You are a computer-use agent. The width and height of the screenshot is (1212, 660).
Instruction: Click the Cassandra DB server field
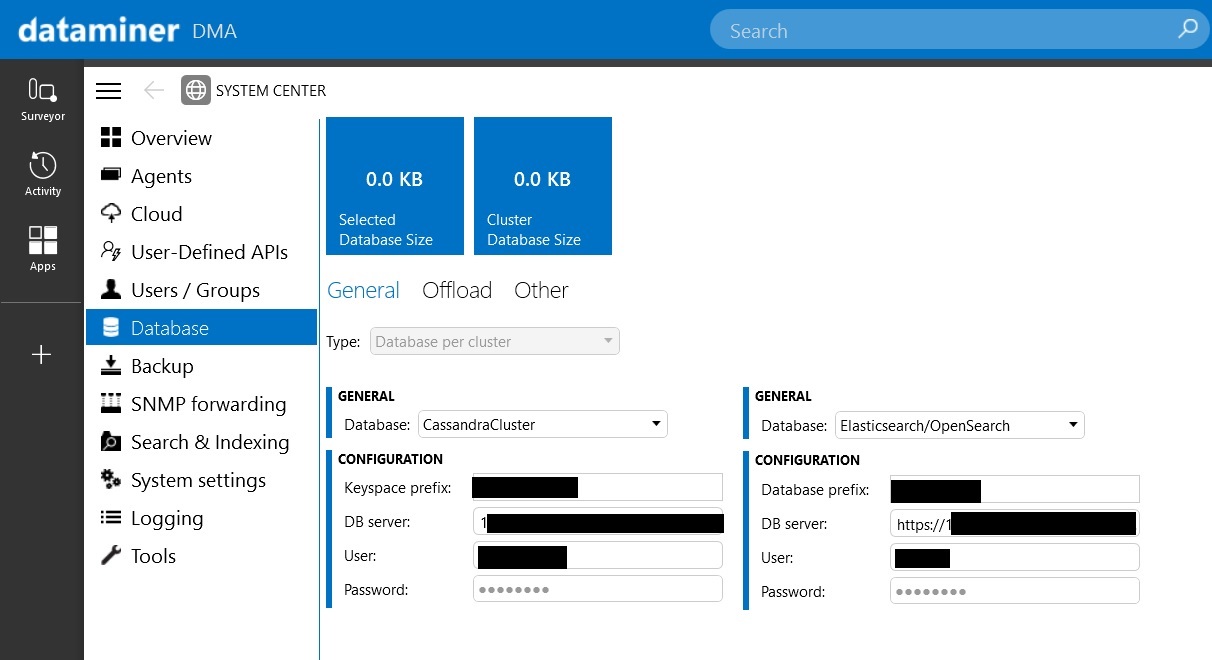598,522
